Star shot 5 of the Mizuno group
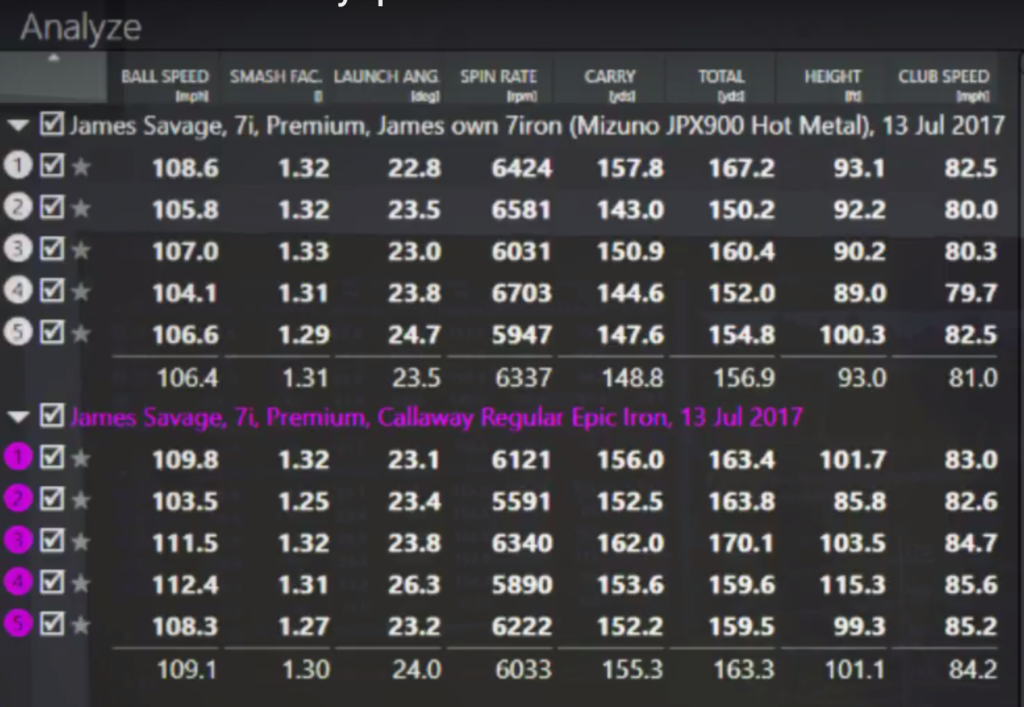The height and width of the screenshot is (707, 1024). (x=81, y=333)
